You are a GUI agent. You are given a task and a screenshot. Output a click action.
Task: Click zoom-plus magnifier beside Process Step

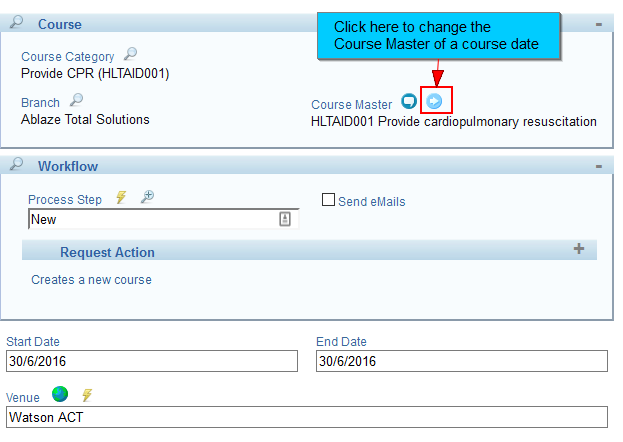pos(147,197)
